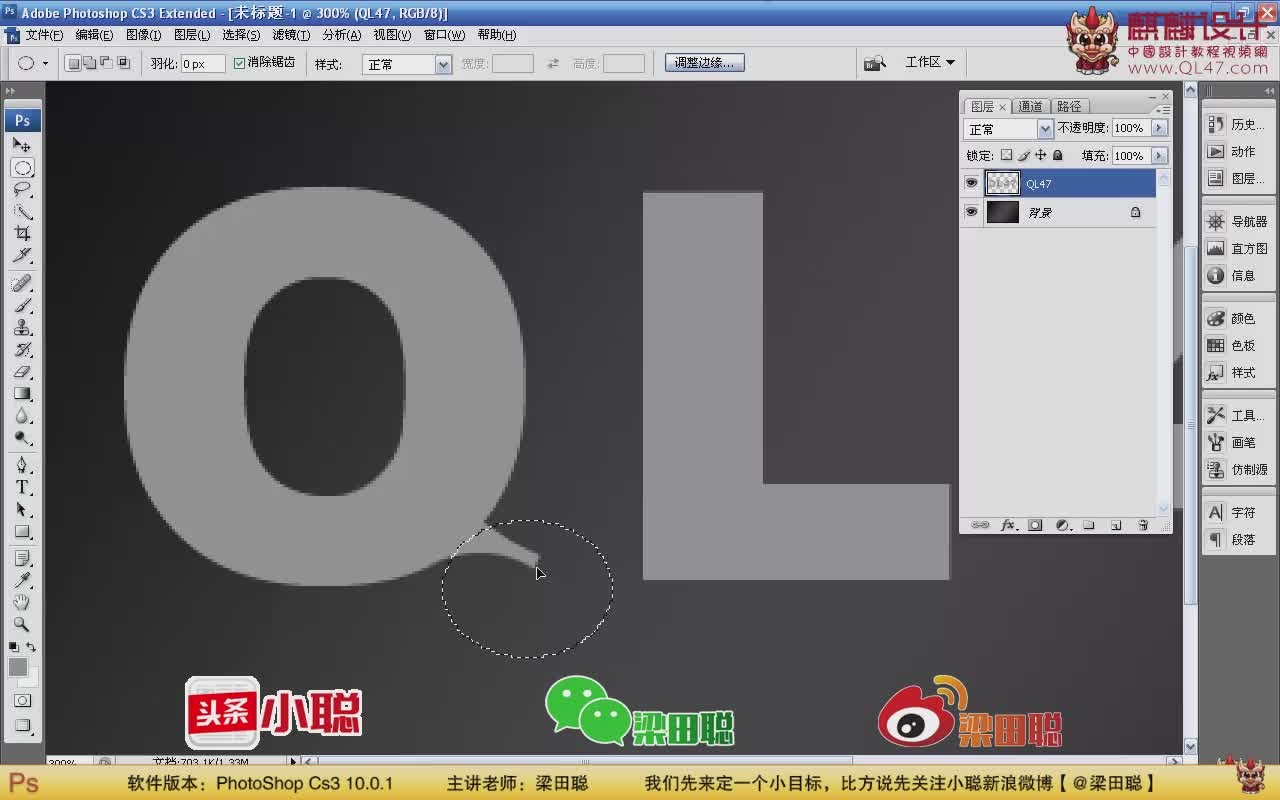The image size is (1280, 800).
Task: Open the tool preset picker arrow
Action: click(45, 63)
